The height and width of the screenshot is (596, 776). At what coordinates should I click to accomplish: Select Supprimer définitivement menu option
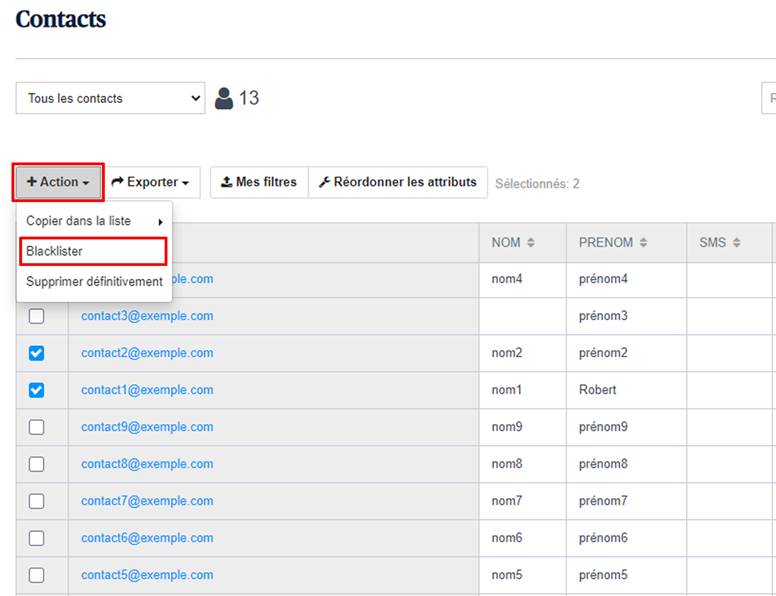tap(94, 282)
